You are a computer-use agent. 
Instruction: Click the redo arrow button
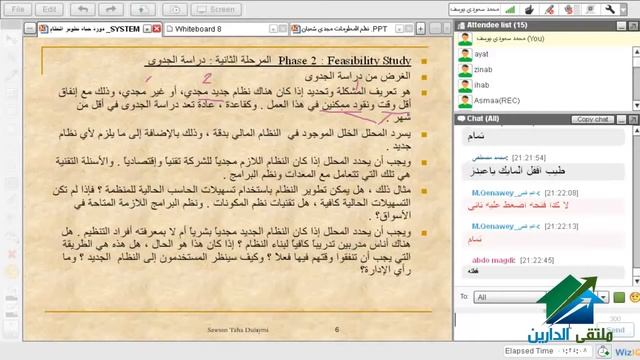111,9
